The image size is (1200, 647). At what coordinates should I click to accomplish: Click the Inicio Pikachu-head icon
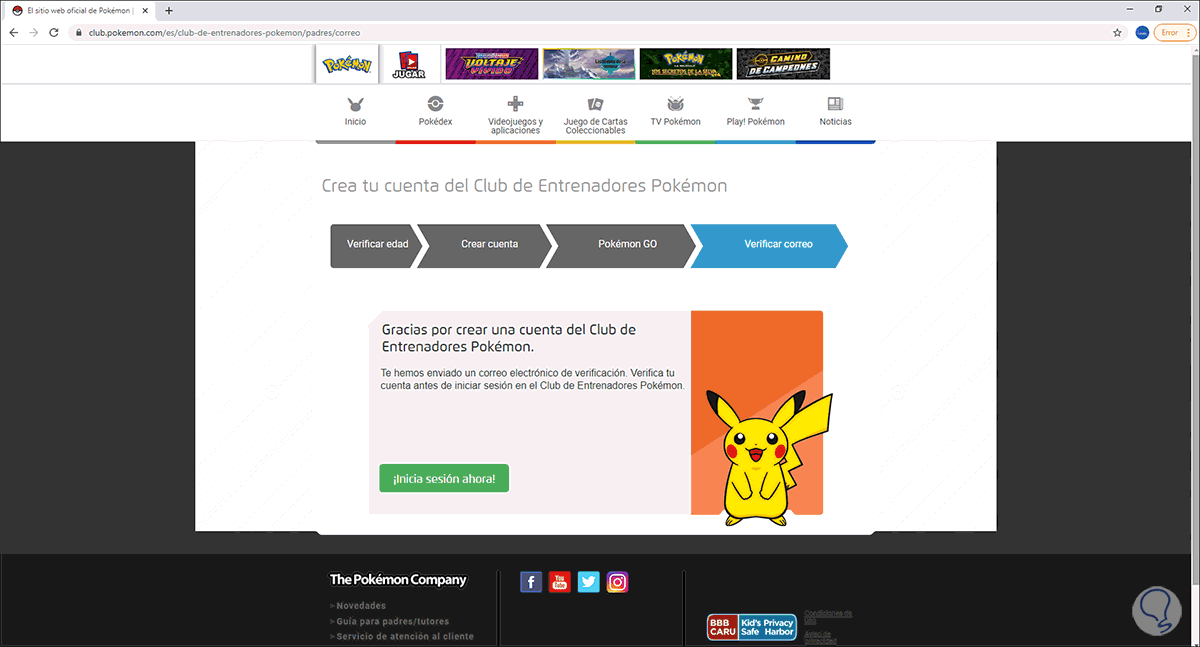355,103
